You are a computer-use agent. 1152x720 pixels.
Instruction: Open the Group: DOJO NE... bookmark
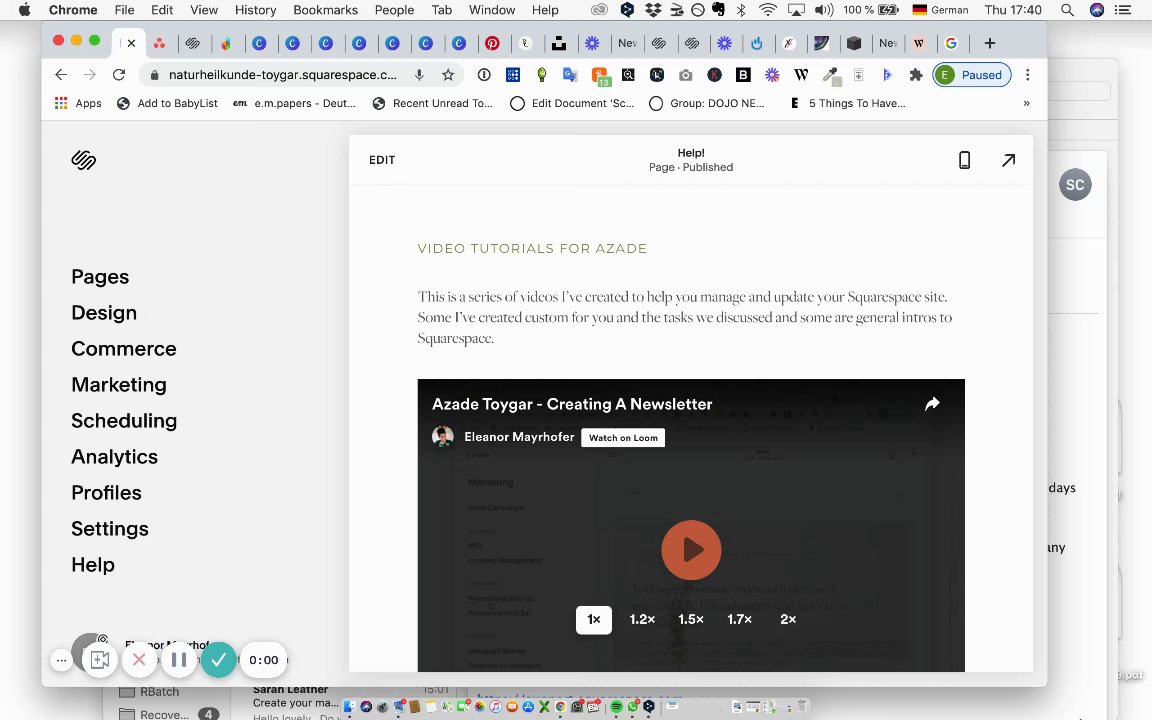(708, 104)
